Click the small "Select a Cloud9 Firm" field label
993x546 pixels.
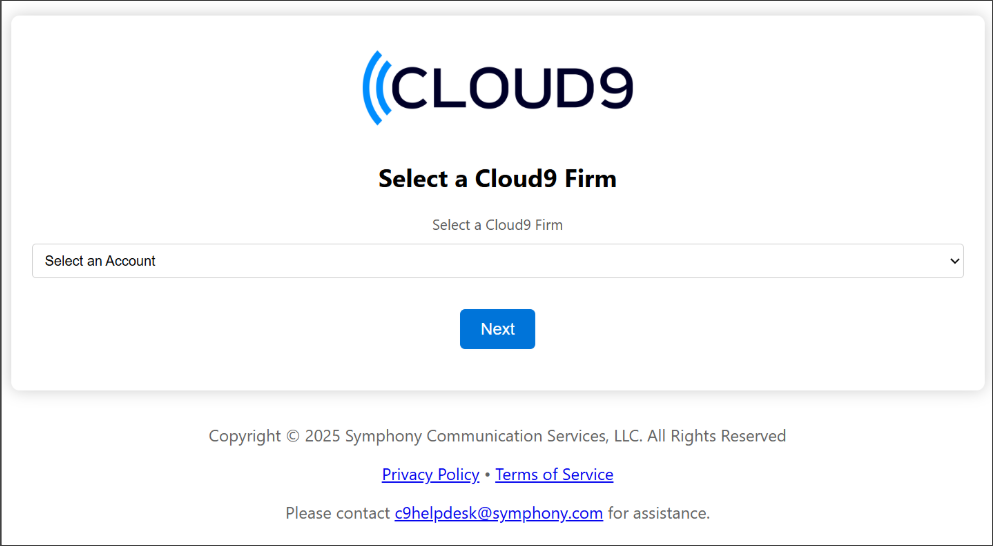click(497, 225)
